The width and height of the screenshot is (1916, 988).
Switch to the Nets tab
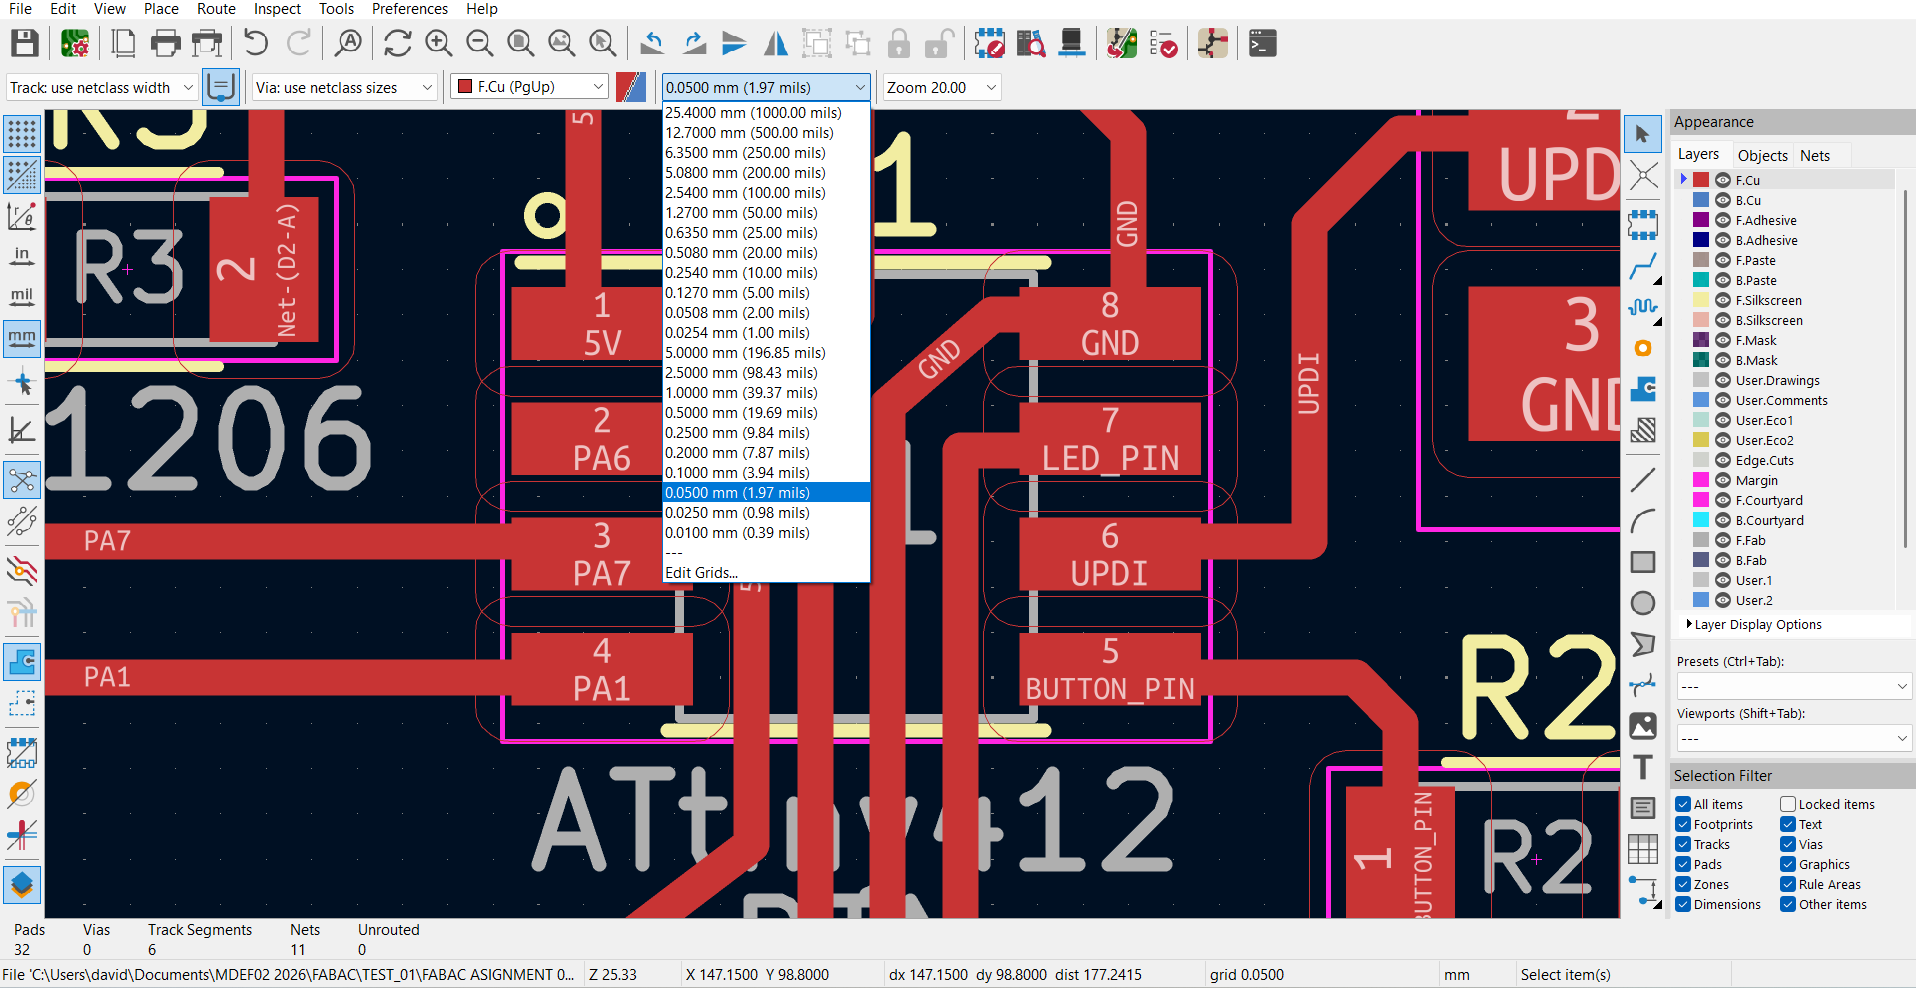1814,155
